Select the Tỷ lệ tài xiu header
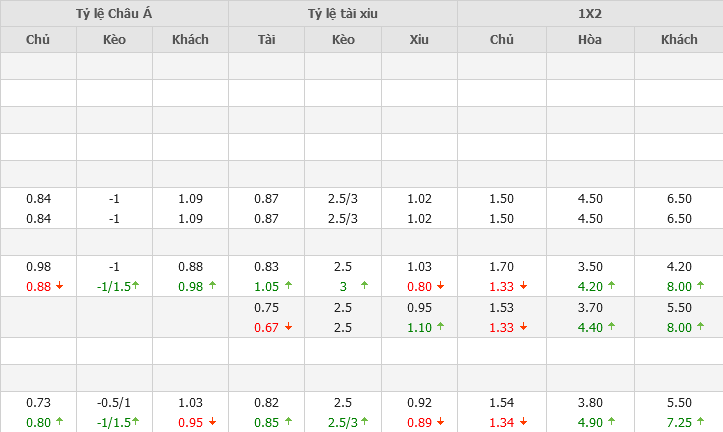This screenshot has width=723, height=432. (343, 13)
